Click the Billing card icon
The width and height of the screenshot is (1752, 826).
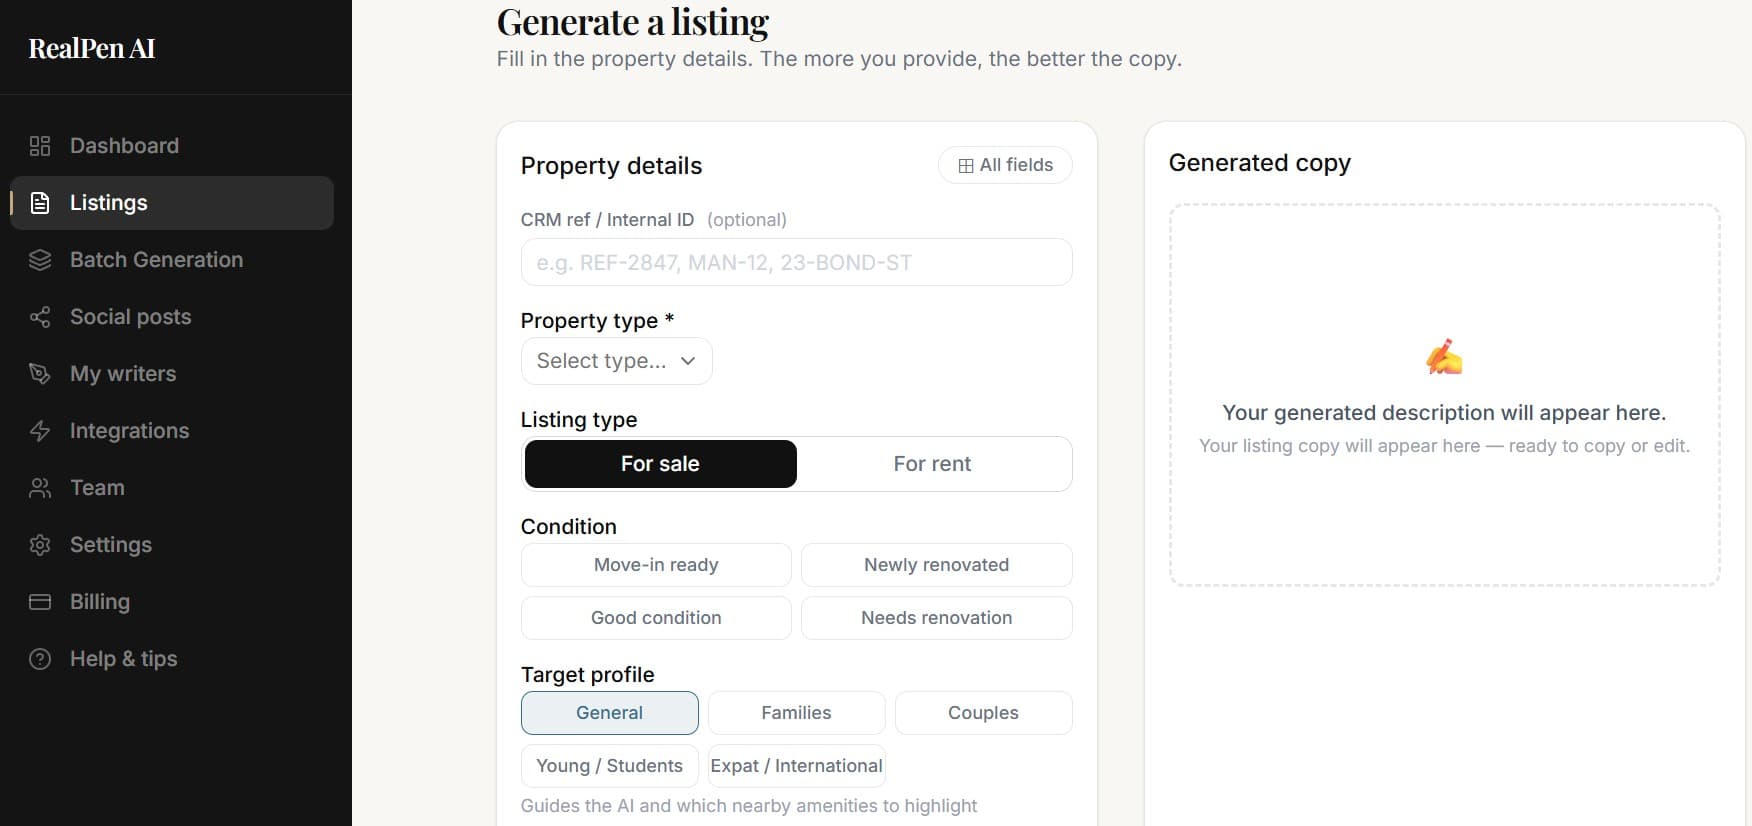click(40, 602)
